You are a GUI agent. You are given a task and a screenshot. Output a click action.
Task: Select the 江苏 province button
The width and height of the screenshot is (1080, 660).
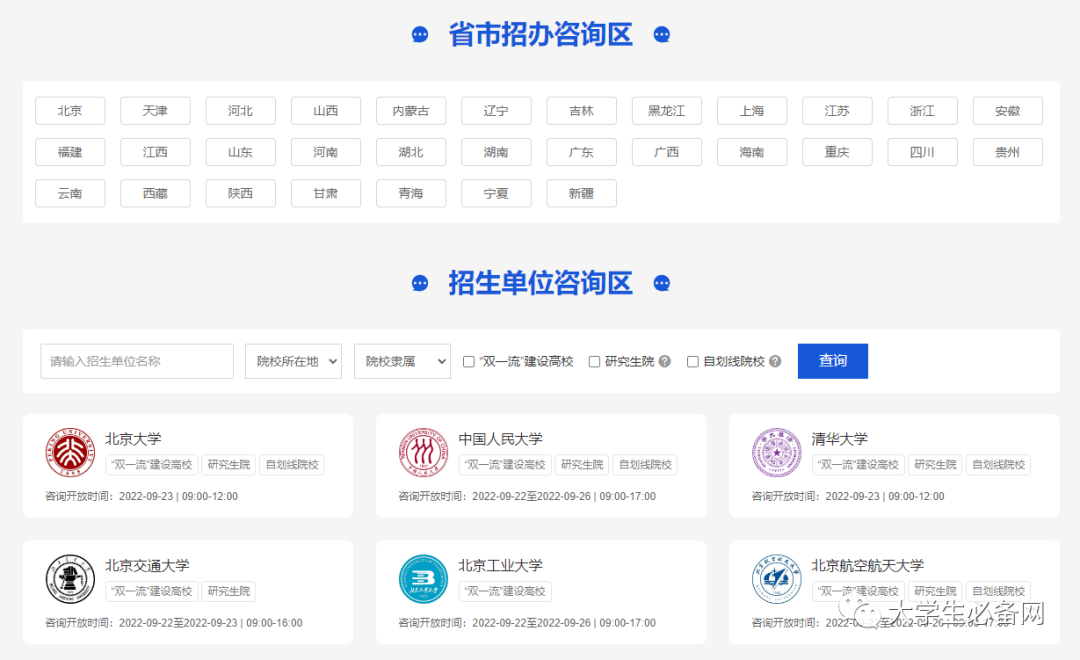coord(838,111)
